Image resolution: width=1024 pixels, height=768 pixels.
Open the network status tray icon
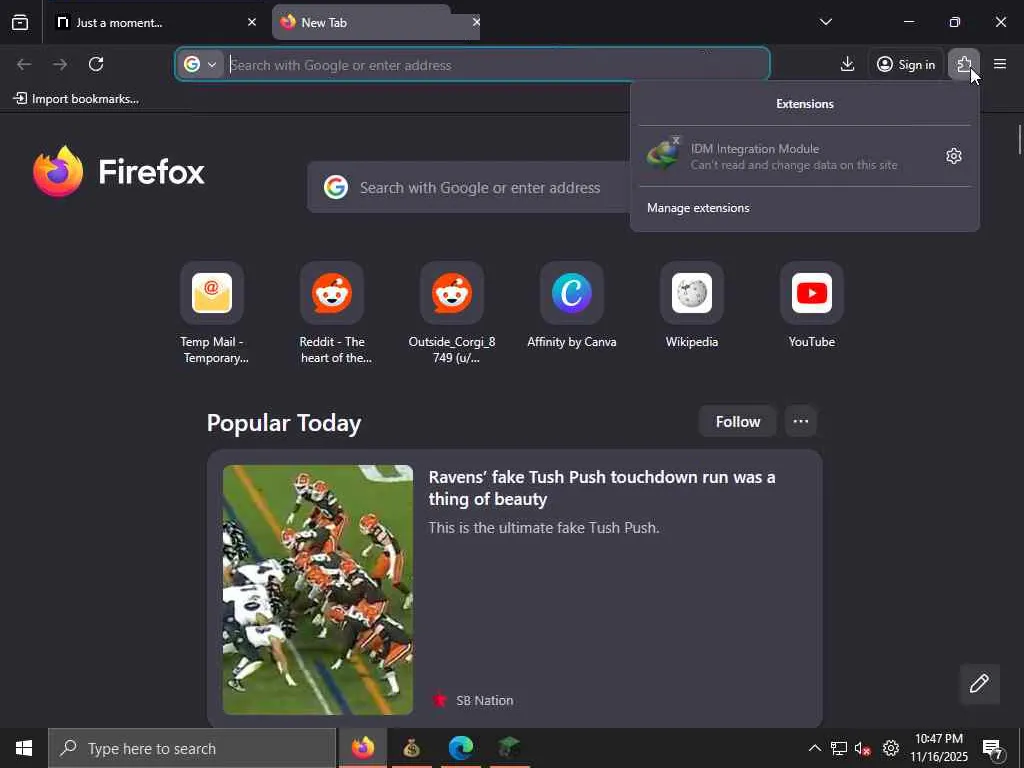point(839,748)
